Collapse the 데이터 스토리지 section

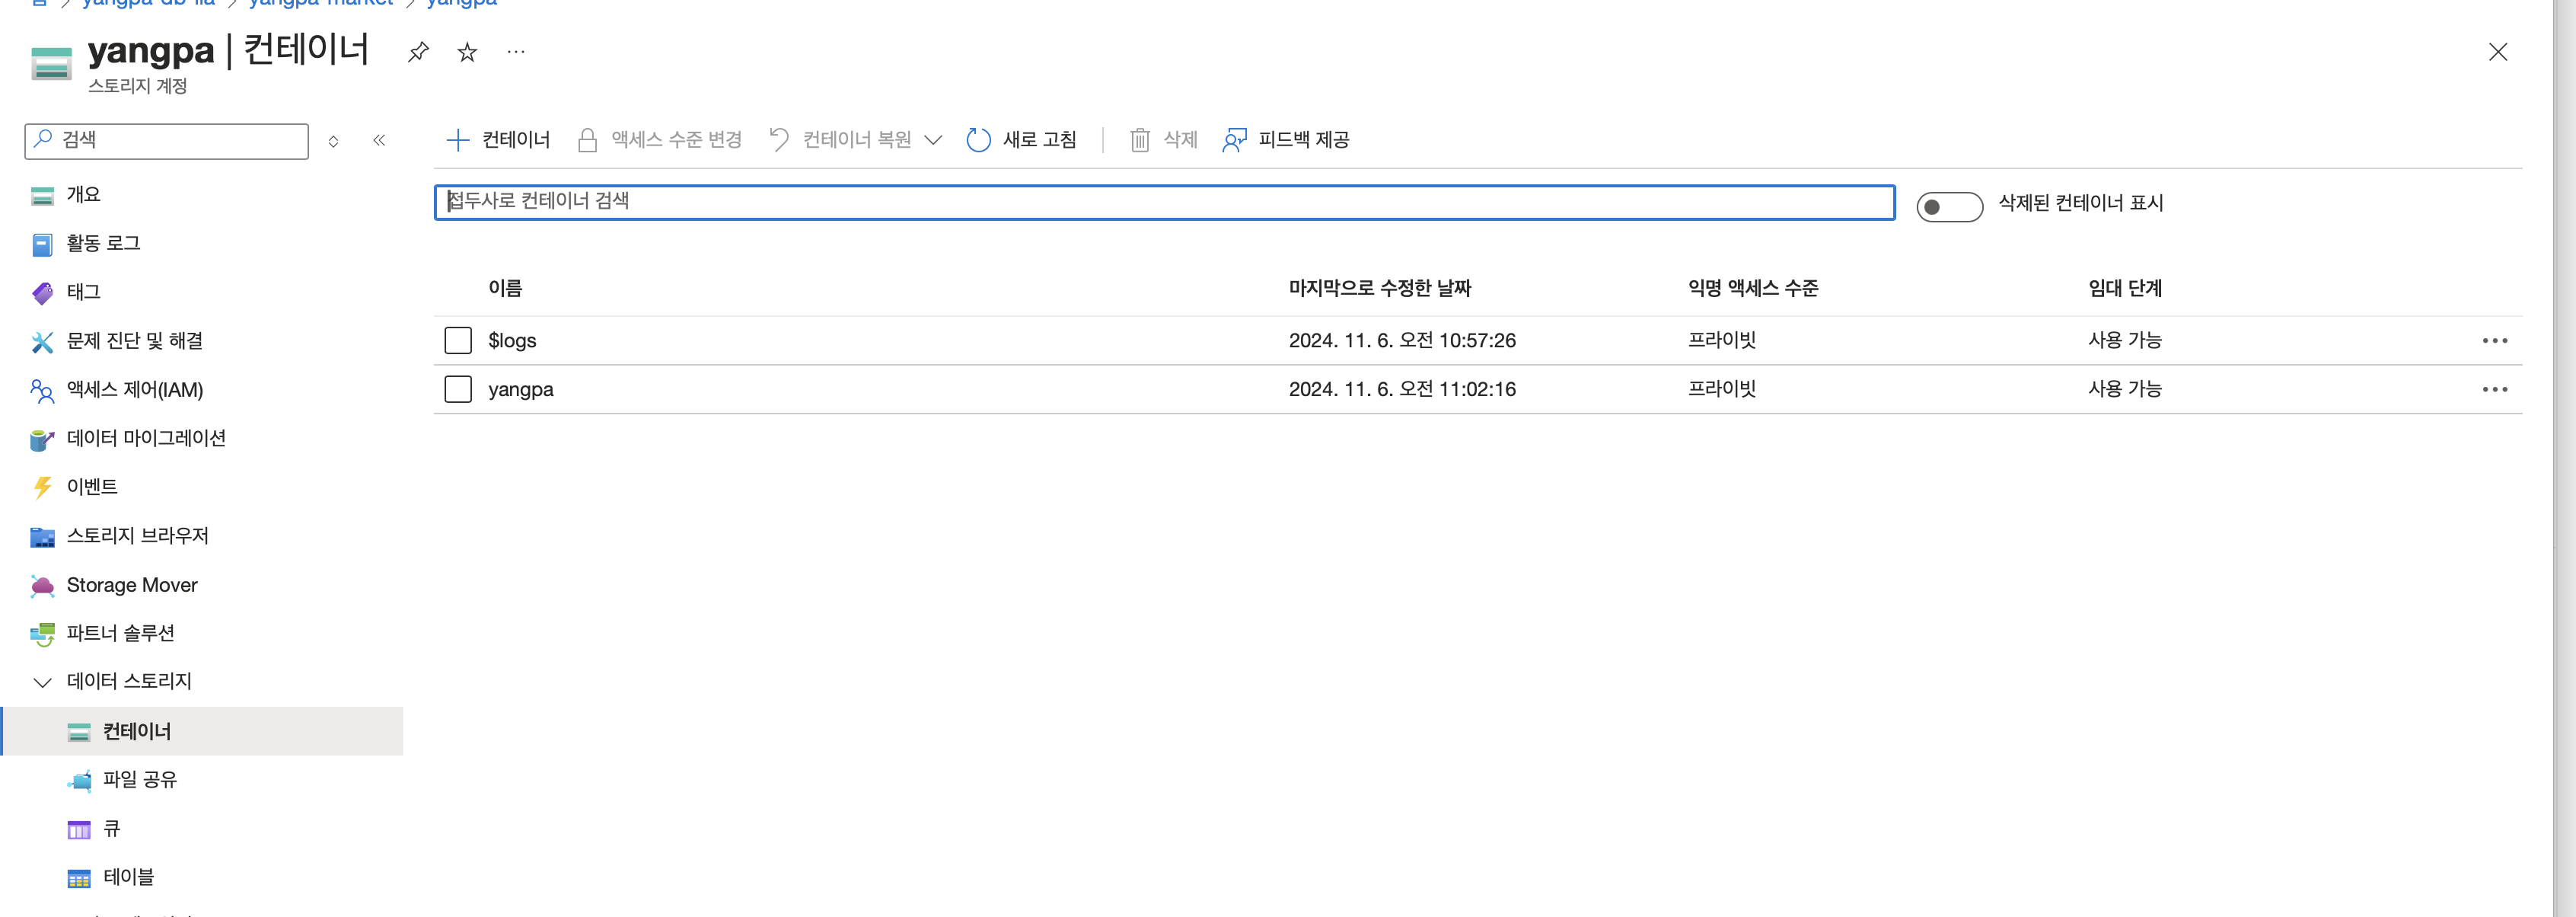pyautogui.click(x=42, y=682)
